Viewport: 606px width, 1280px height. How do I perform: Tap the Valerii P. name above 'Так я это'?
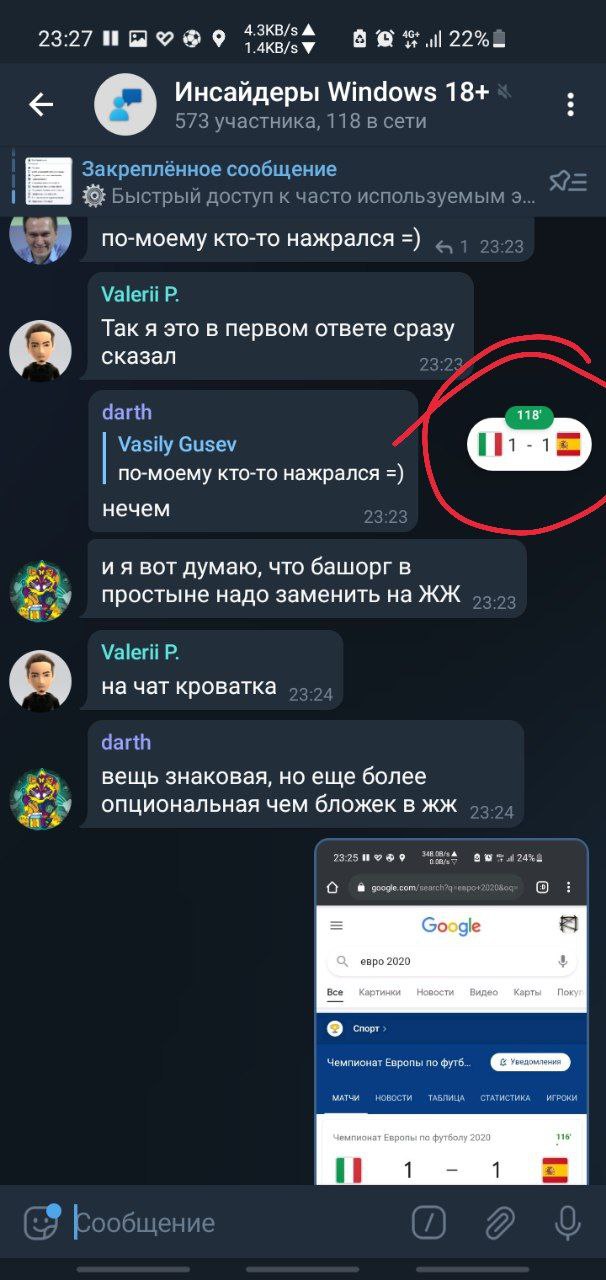[140, 294]
